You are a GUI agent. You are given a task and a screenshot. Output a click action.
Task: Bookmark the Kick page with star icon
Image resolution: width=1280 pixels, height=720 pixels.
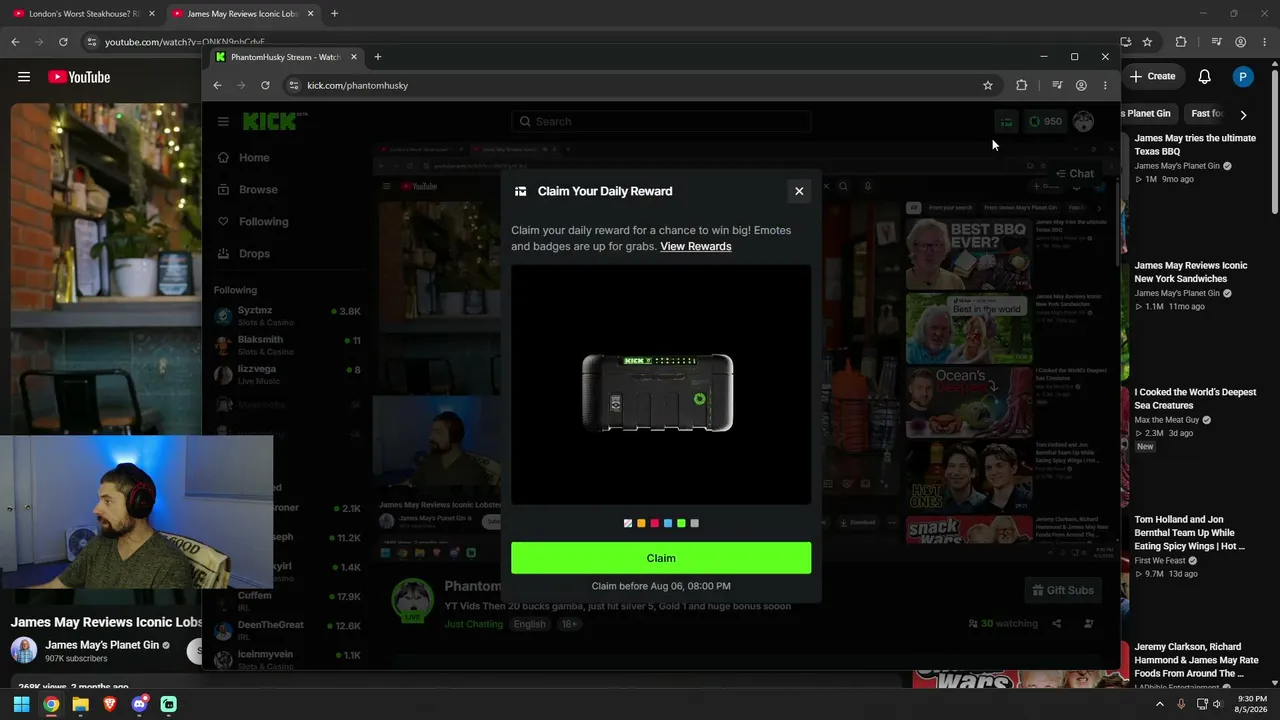pyautogui.click(x=988, y=85)
